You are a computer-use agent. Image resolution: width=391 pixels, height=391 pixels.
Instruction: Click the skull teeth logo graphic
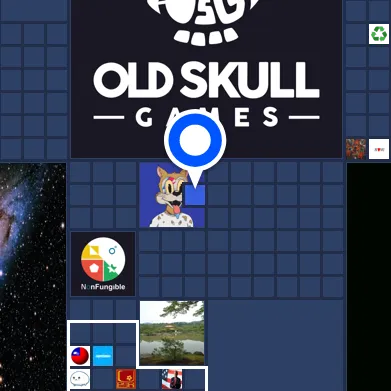(207, 22)
